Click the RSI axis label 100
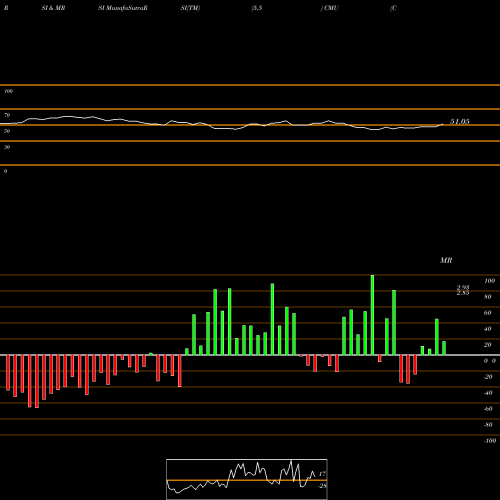Image resolution: width=500 pixels, height=500 pixels. coord(8,91)
